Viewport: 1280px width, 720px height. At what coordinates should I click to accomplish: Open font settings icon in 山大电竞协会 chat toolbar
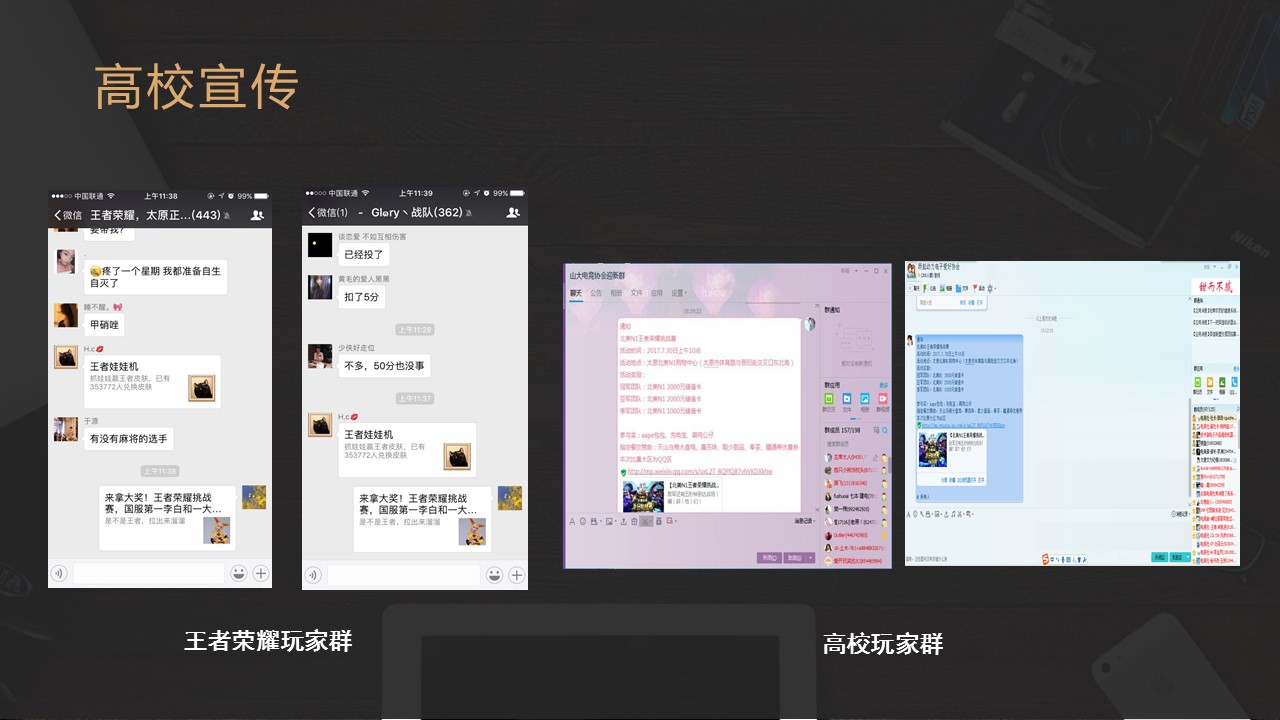[x=572, y=521]
